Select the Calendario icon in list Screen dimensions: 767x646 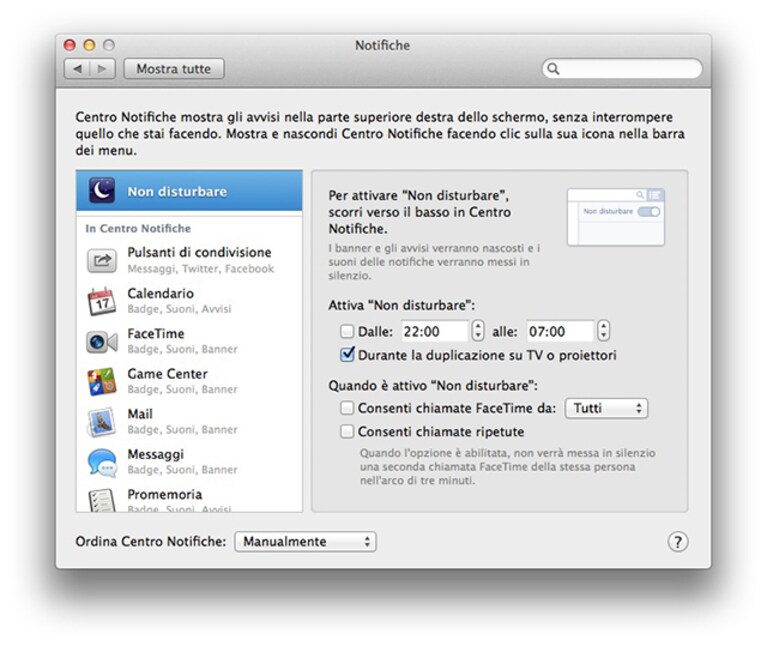(x=102, y=301)
